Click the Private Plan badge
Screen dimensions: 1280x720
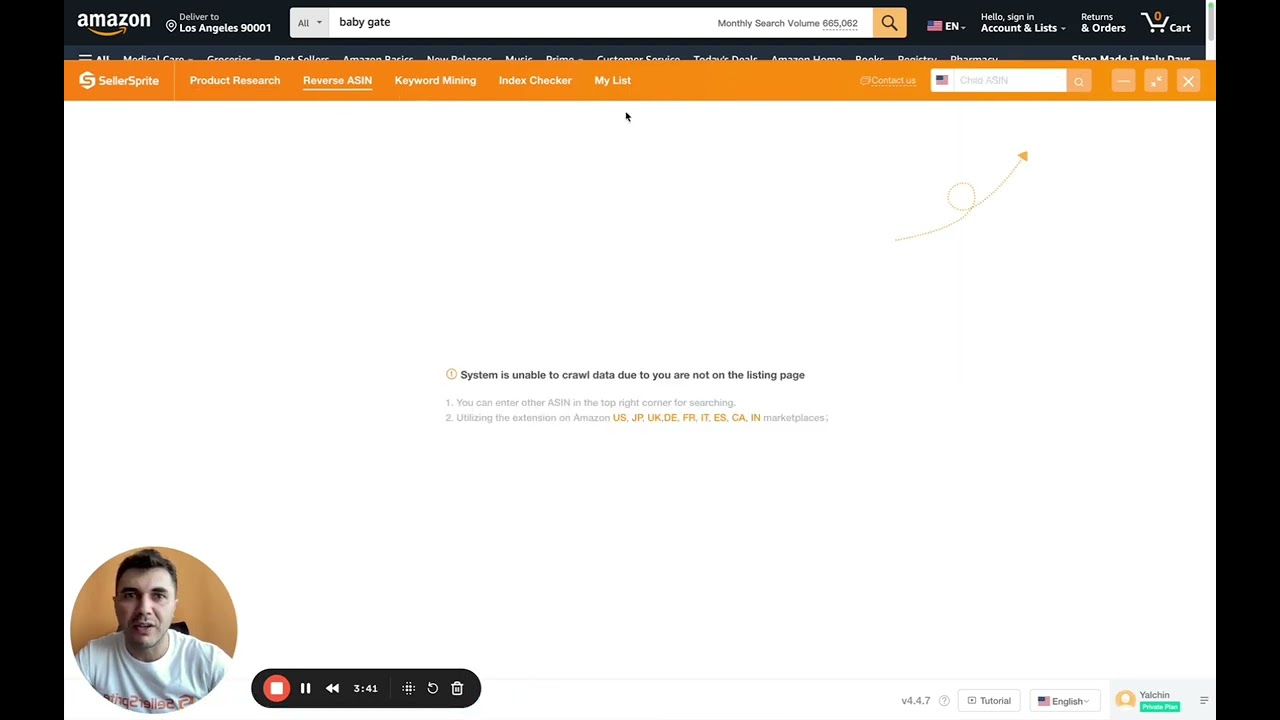click(x=1159, y=707)
